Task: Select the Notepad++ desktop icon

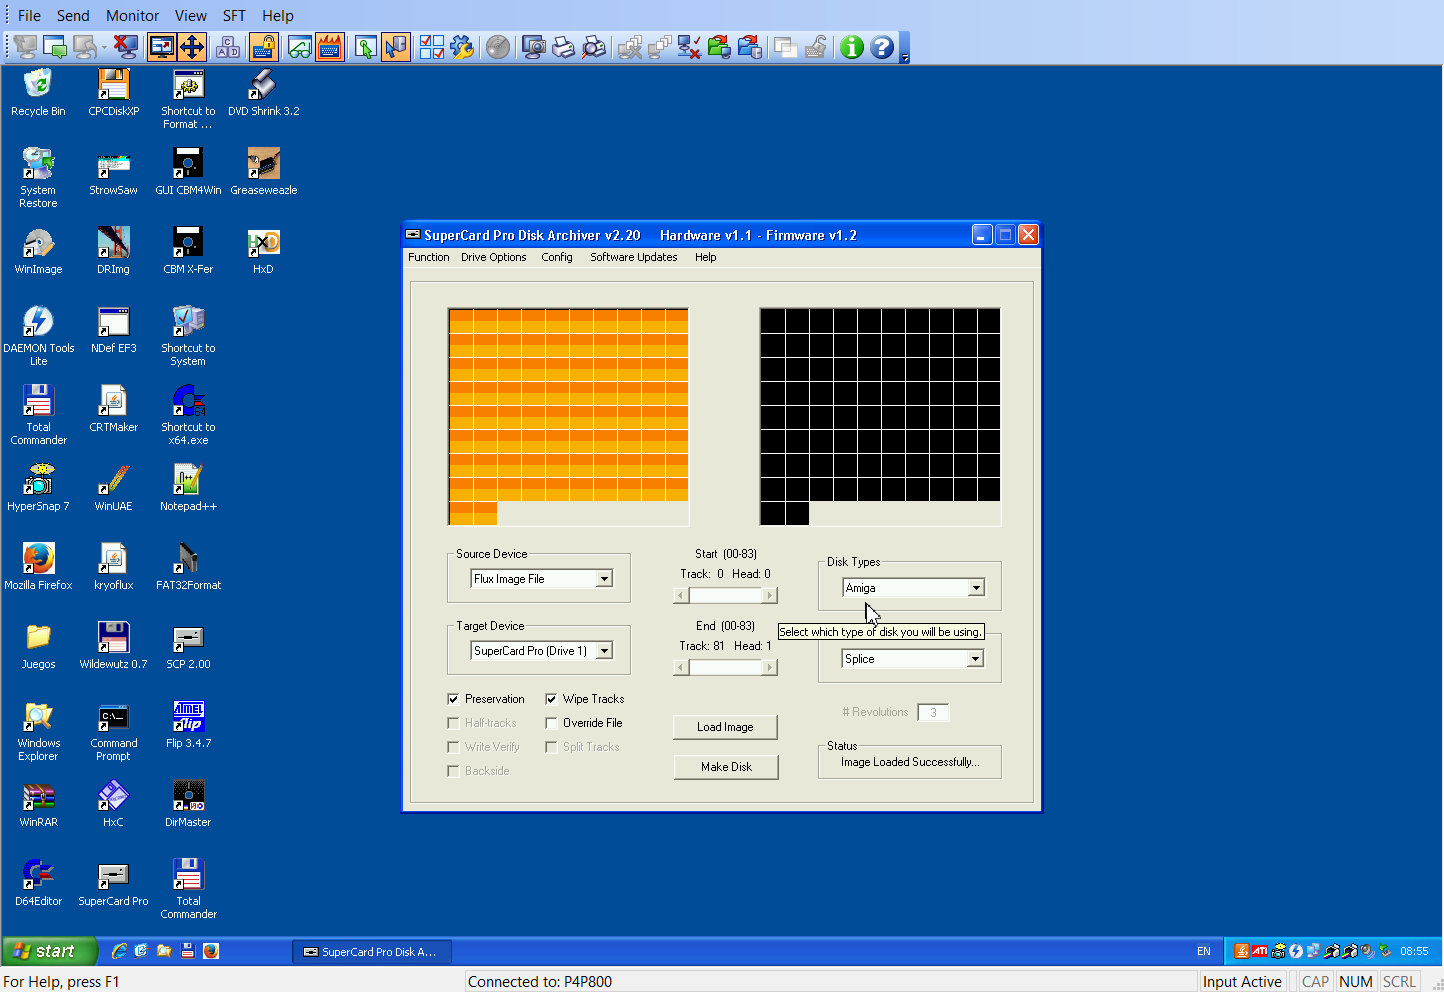Action: pyautogui.click(x=188, y=487)
